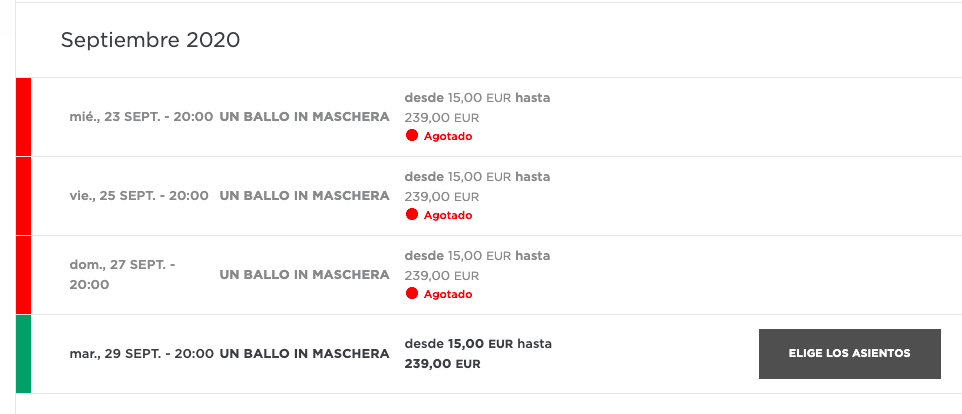Click the red sold-out dot for 23 Sept.

click(412, 136)
